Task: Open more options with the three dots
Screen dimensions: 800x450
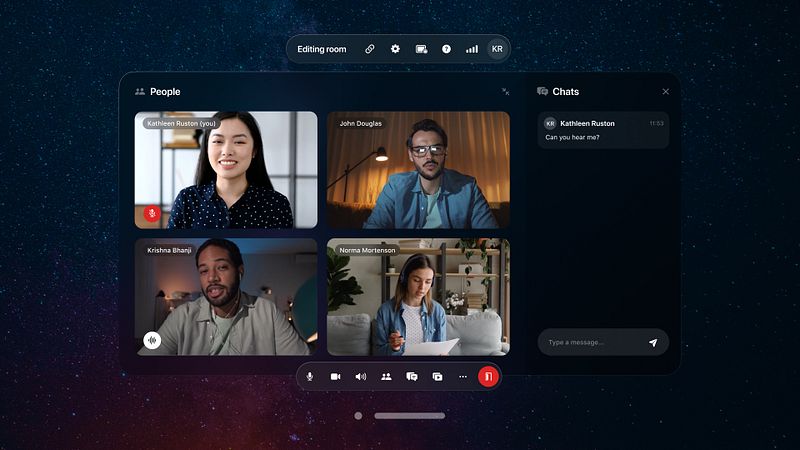Action: 463,377
